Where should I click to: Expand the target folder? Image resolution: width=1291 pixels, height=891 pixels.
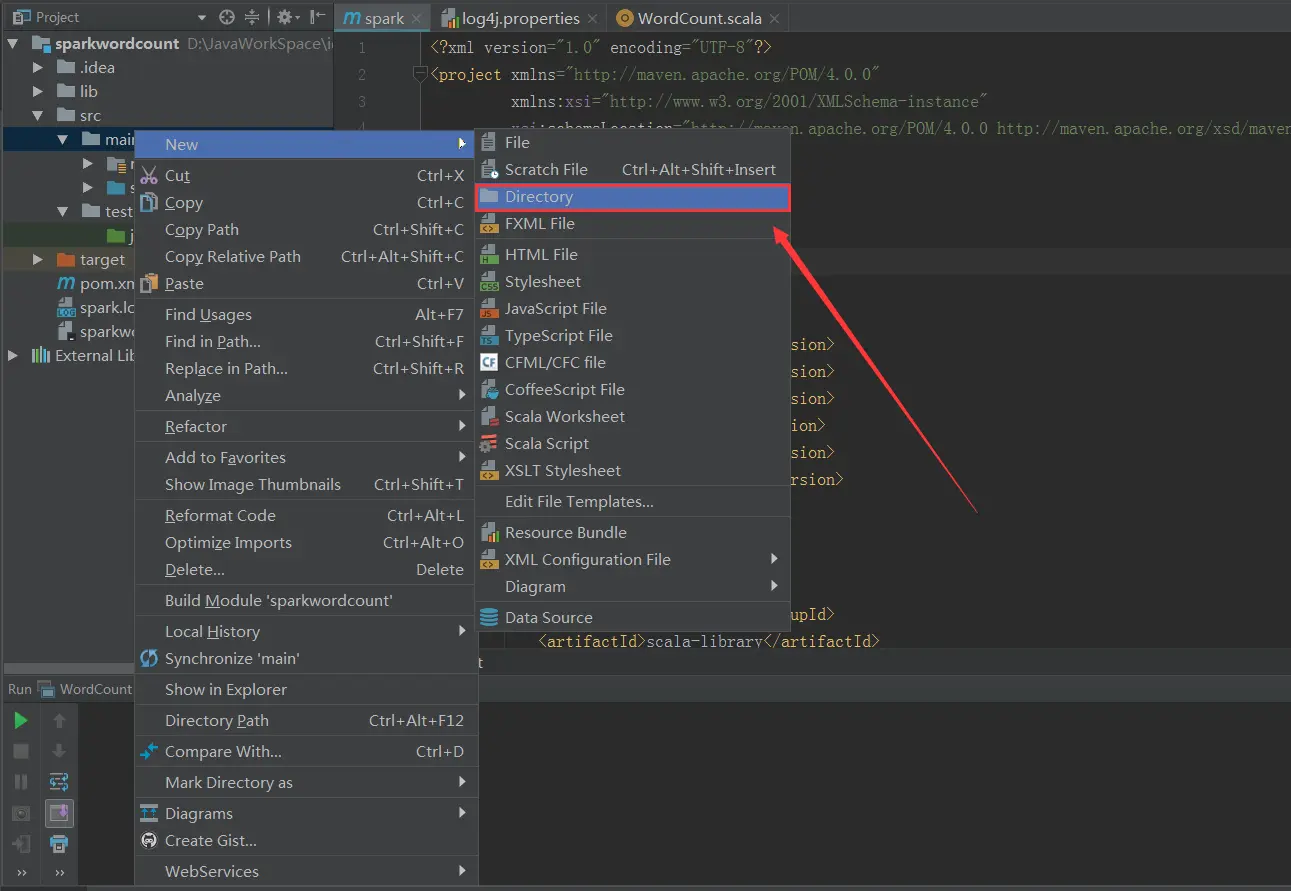pos(38,259)
